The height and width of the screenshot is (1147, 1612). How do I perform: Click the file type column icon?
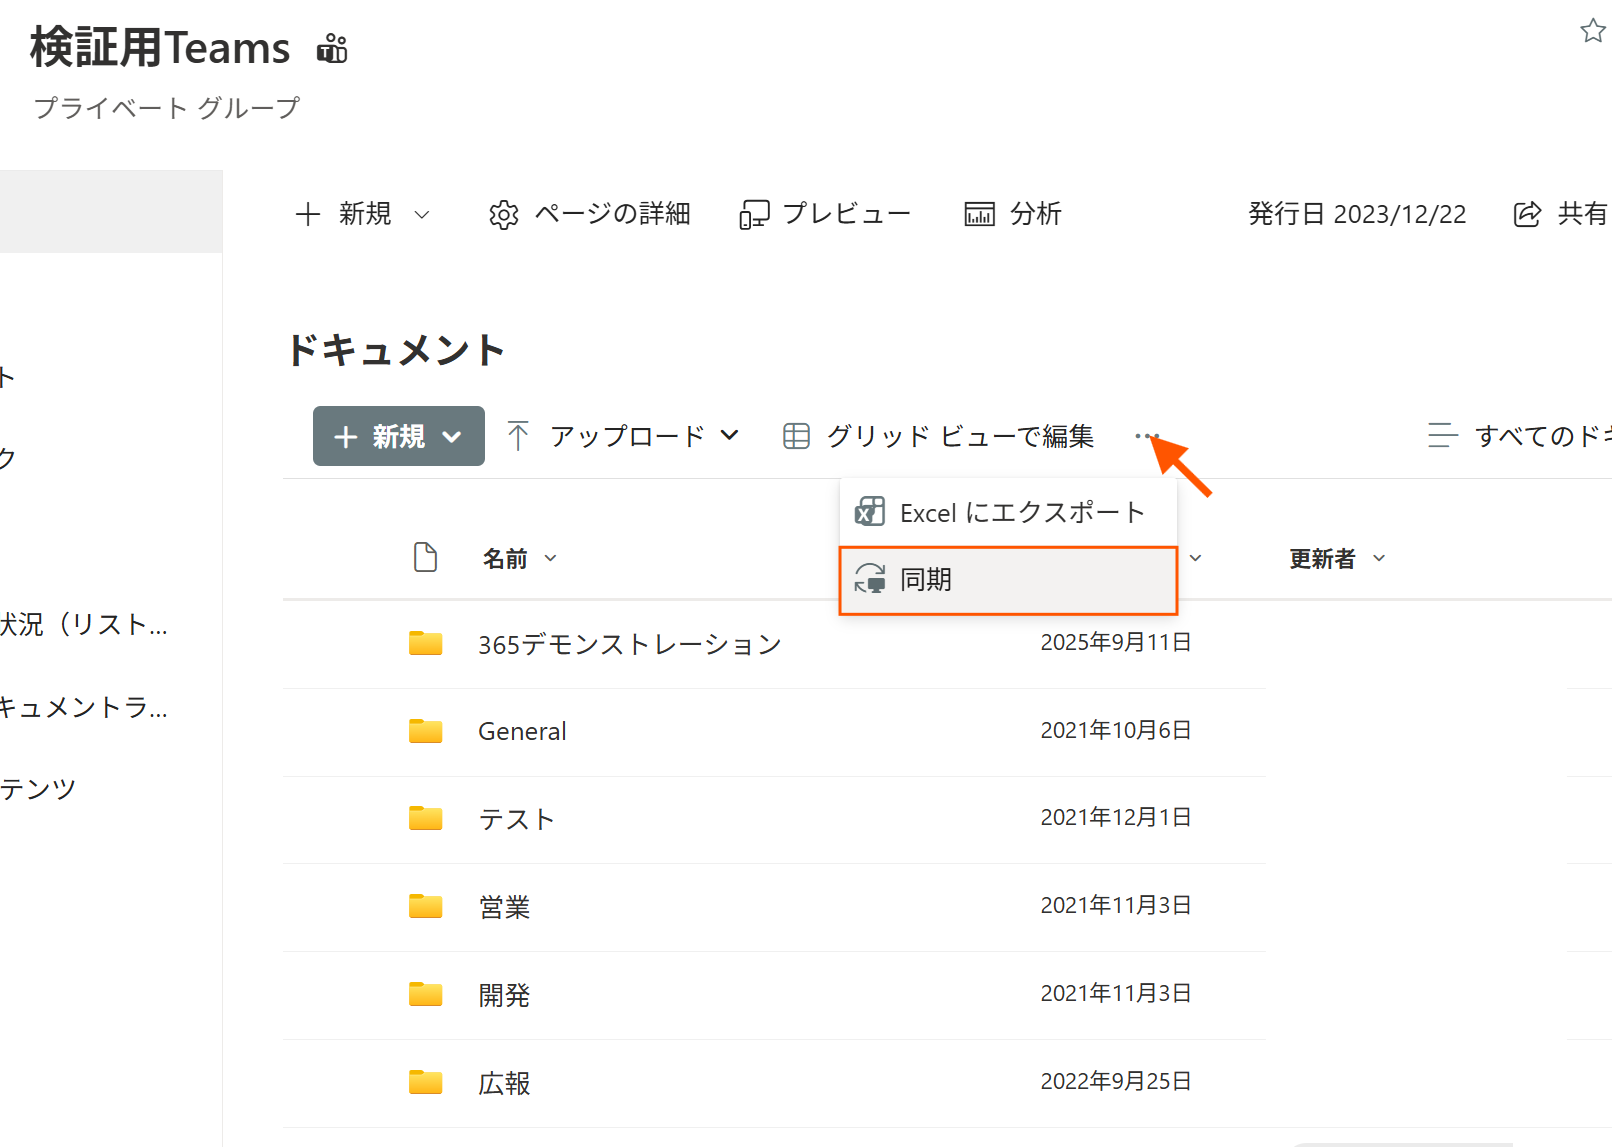pos(425,557)
